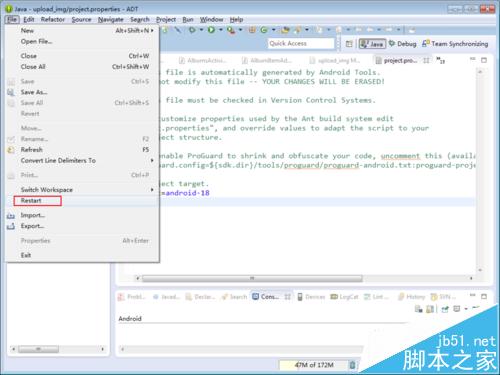Open the Navigate menu
The width and height of the screenshot is (500, 375).
pos(111,19)
